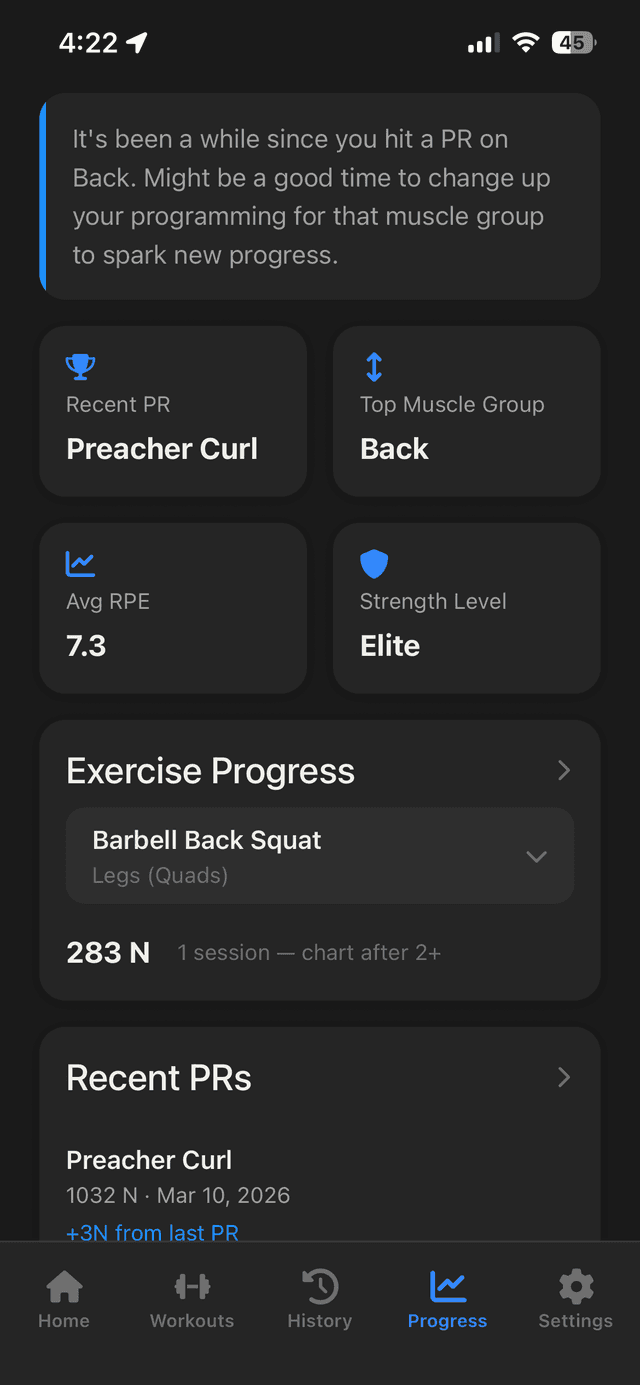Screen dimensions: 640x1385
Task: Click the line chart icon above Avg RPE
Action: [80, 563]
